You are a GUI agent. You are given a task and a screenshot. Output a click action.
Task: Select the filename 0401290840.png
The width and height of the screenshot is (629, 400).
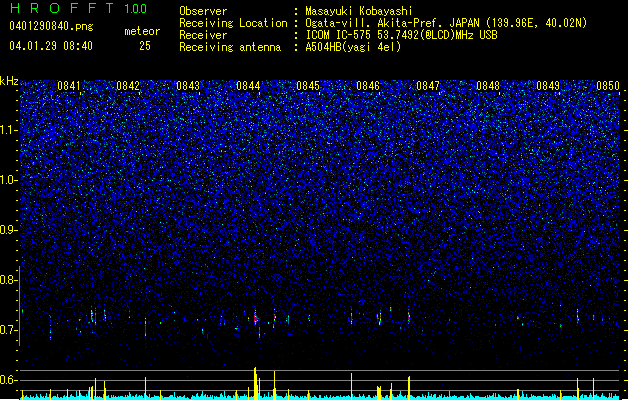[x=51, y=27]
